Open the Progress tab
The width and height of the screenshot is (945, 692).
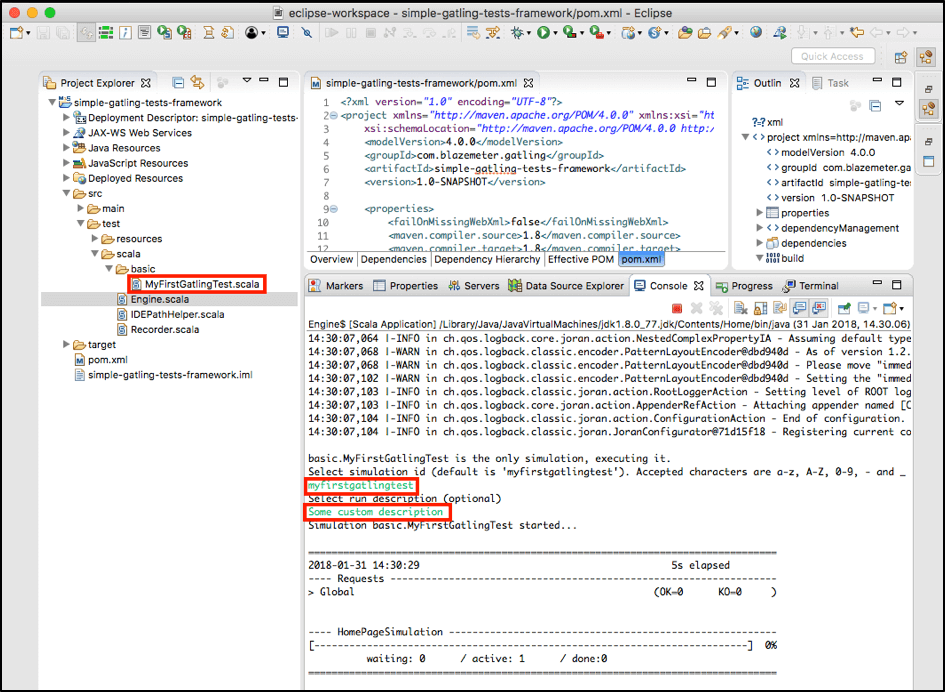click(744, 286)
